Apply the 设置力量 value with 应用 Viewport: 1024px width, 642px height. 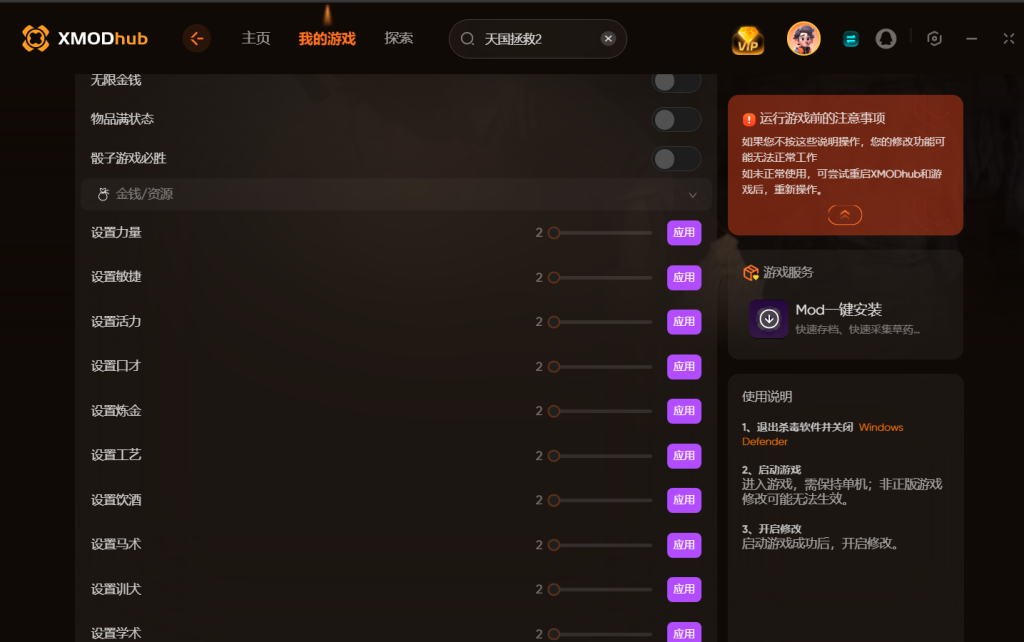[x=684, y=233]
